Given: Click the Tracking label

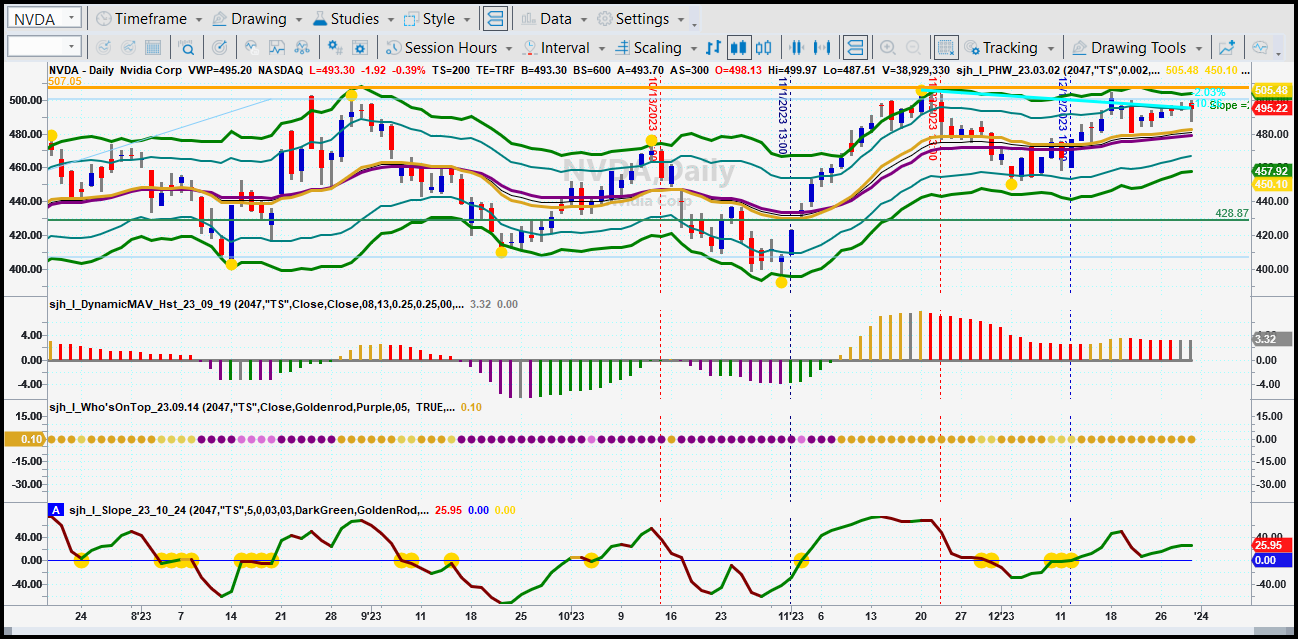Looking at the screenshot, I should 1010,48.
